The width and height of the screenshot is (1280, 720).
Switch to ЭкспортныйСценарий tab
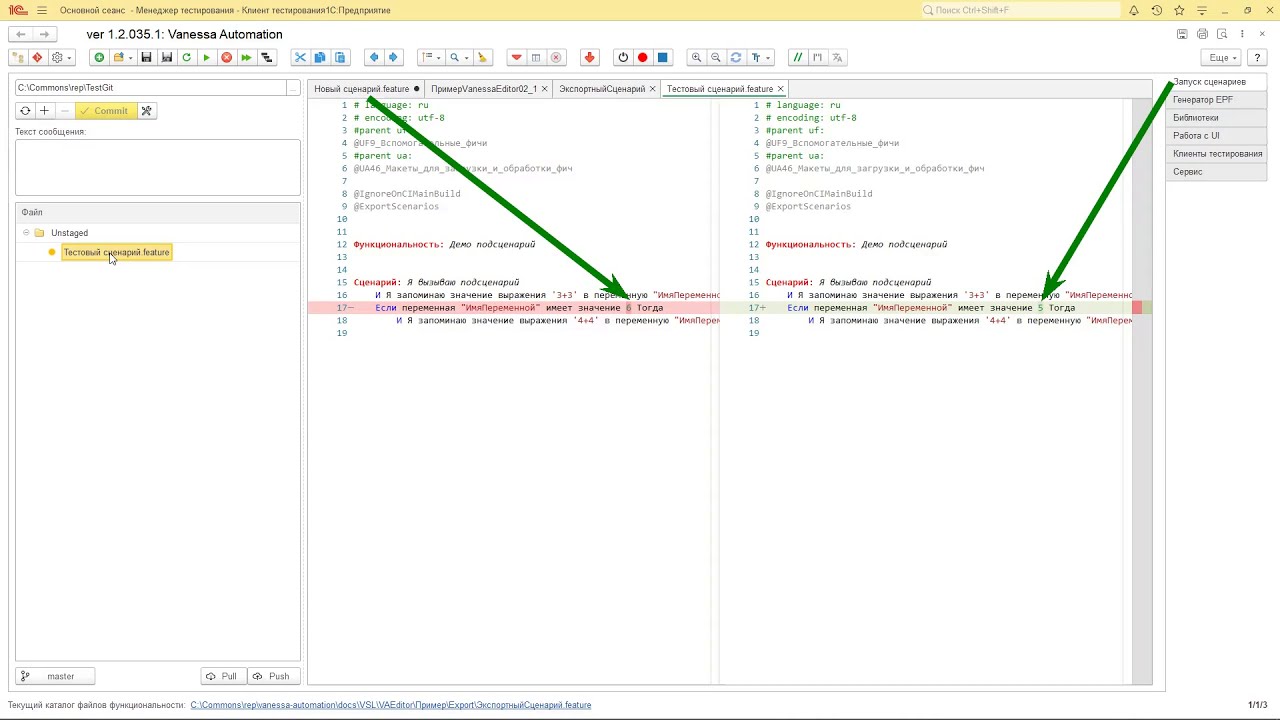coord(601,89)
